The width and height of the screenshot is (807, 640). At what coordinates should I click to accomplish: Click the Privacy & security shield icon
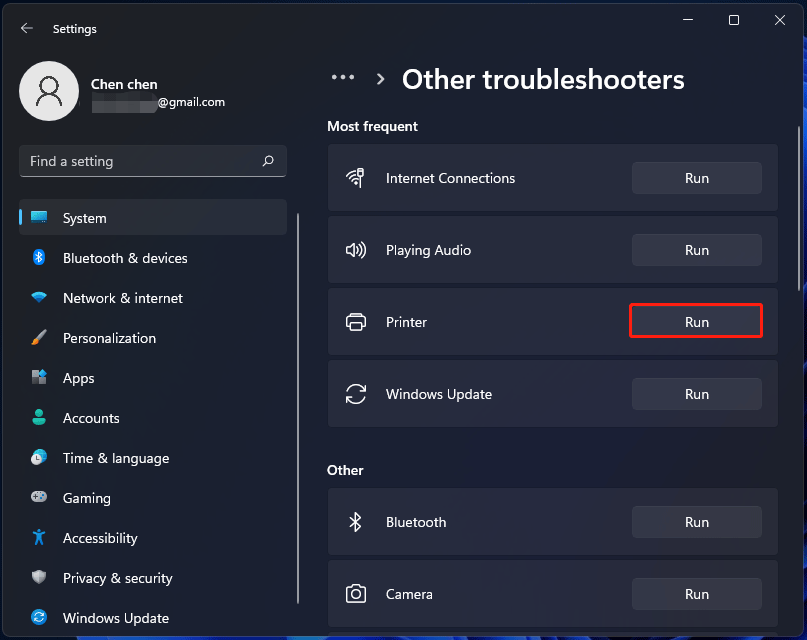39,577
